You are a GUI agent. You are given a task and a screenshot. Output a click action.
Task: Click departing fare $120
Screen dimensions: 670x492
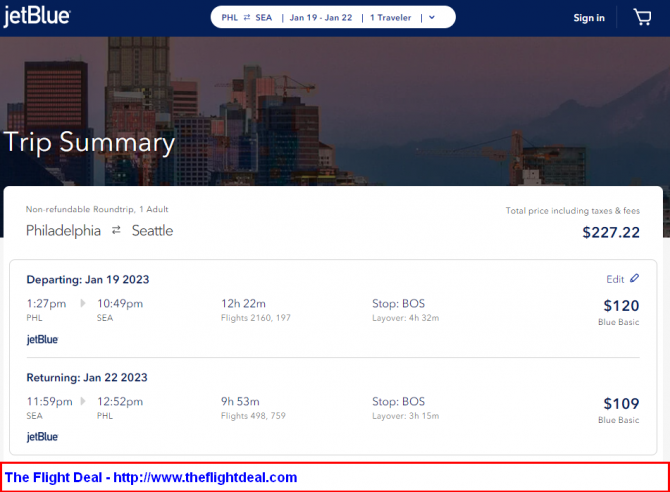point(621,306)
